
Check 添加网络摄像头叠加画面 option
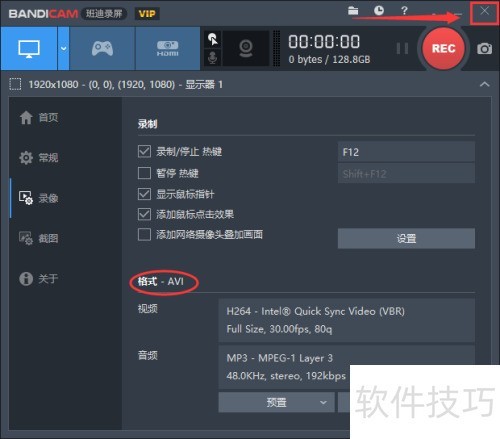(x=144, y=234)
